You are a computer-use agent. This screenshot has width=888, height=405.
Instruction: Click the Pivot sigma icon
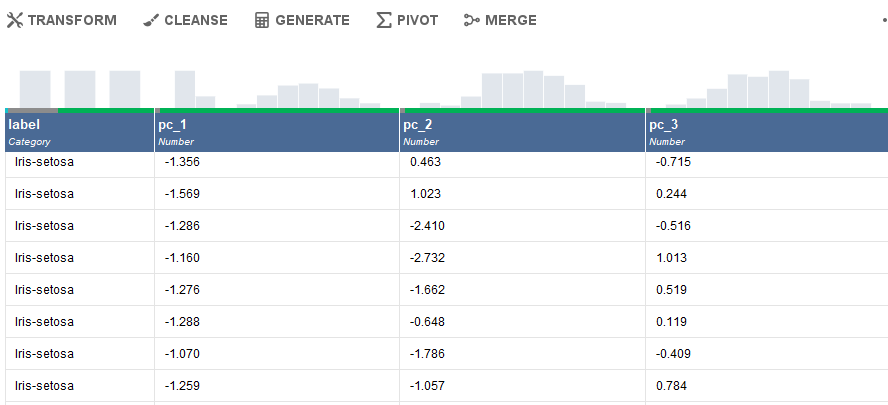[384, 20]
